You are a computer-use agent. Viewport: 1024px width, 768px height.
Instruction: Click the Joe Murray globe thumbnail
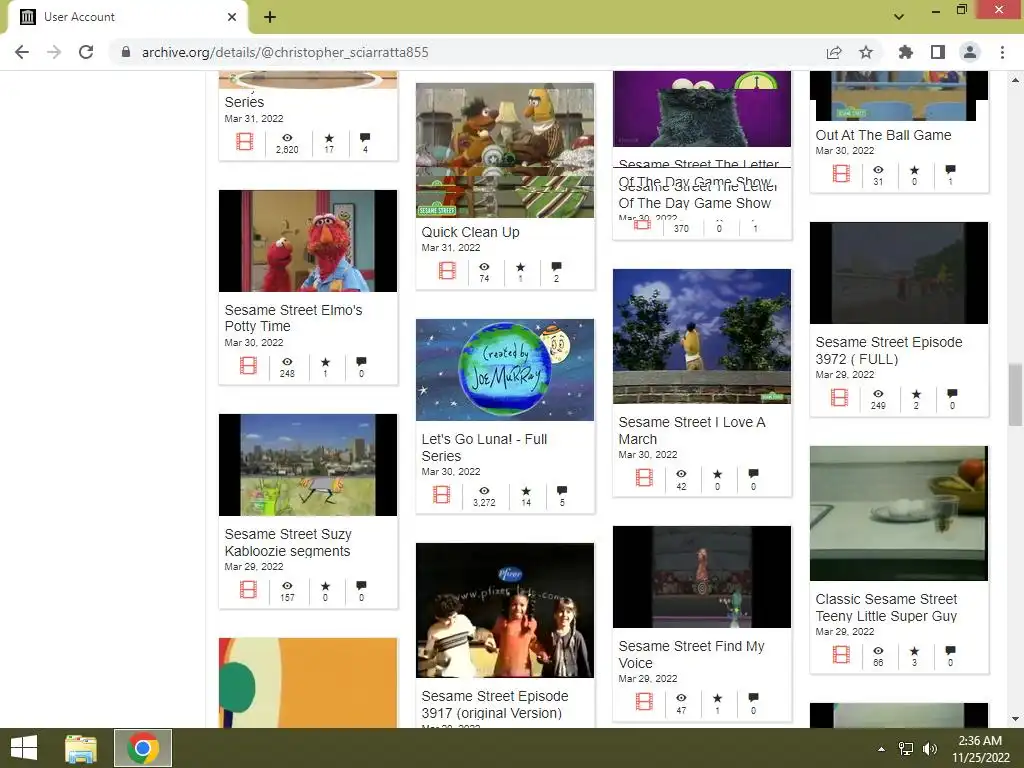pos(505,370)
